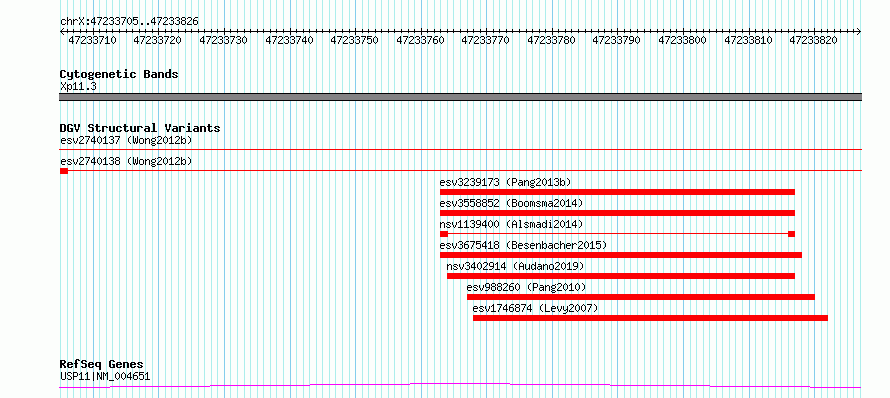
Task: Click the left arrow of the ruler
Action: pos(62,32)
